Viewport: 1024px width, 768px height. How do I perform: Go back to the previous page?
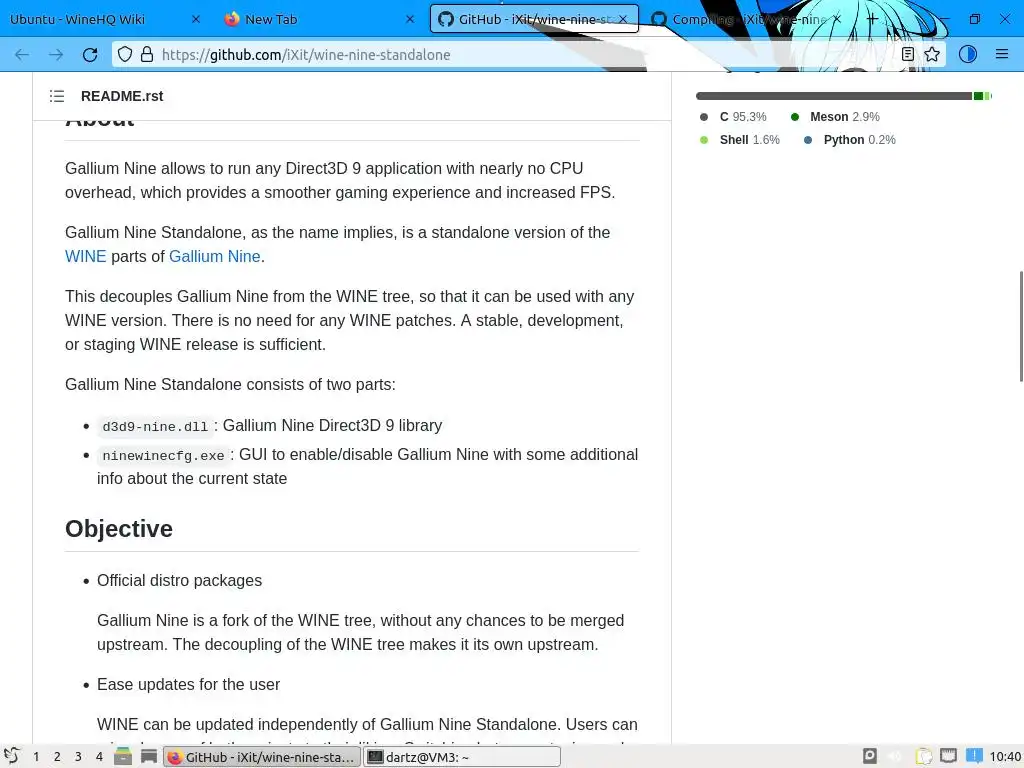[x=22, y=55]
